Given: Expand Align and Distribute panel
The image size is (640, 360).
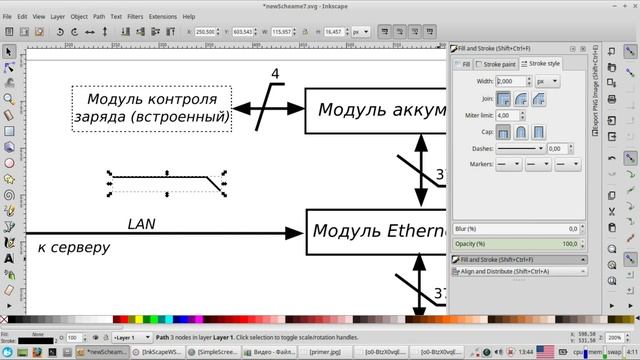Looking at the screenshot, I should tap(519, 271).
